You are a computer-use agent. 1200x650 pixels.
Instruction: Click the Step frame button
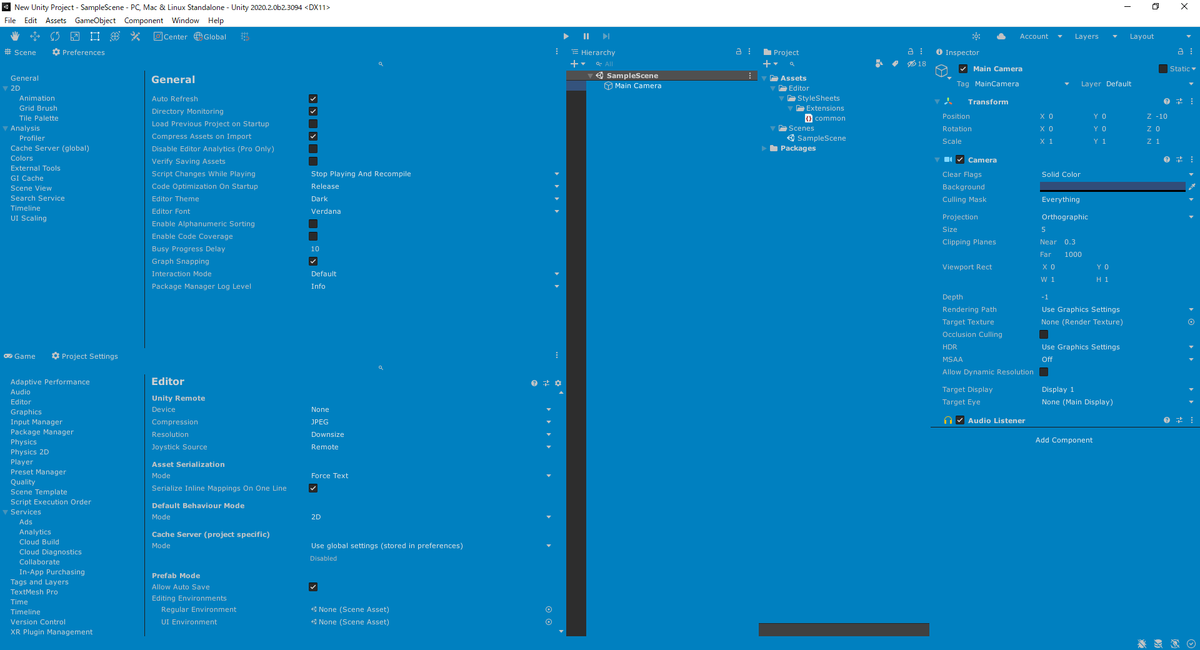tap(606, 36)
